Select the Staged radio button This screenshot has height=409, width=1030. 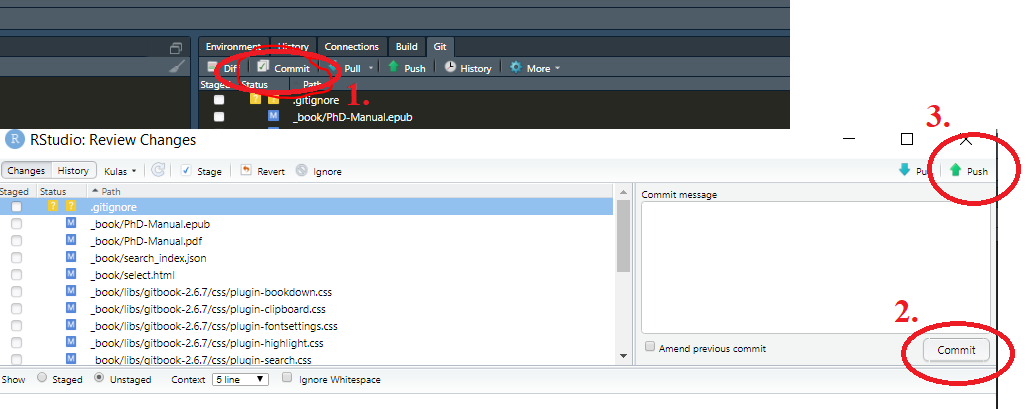point(42,379)
